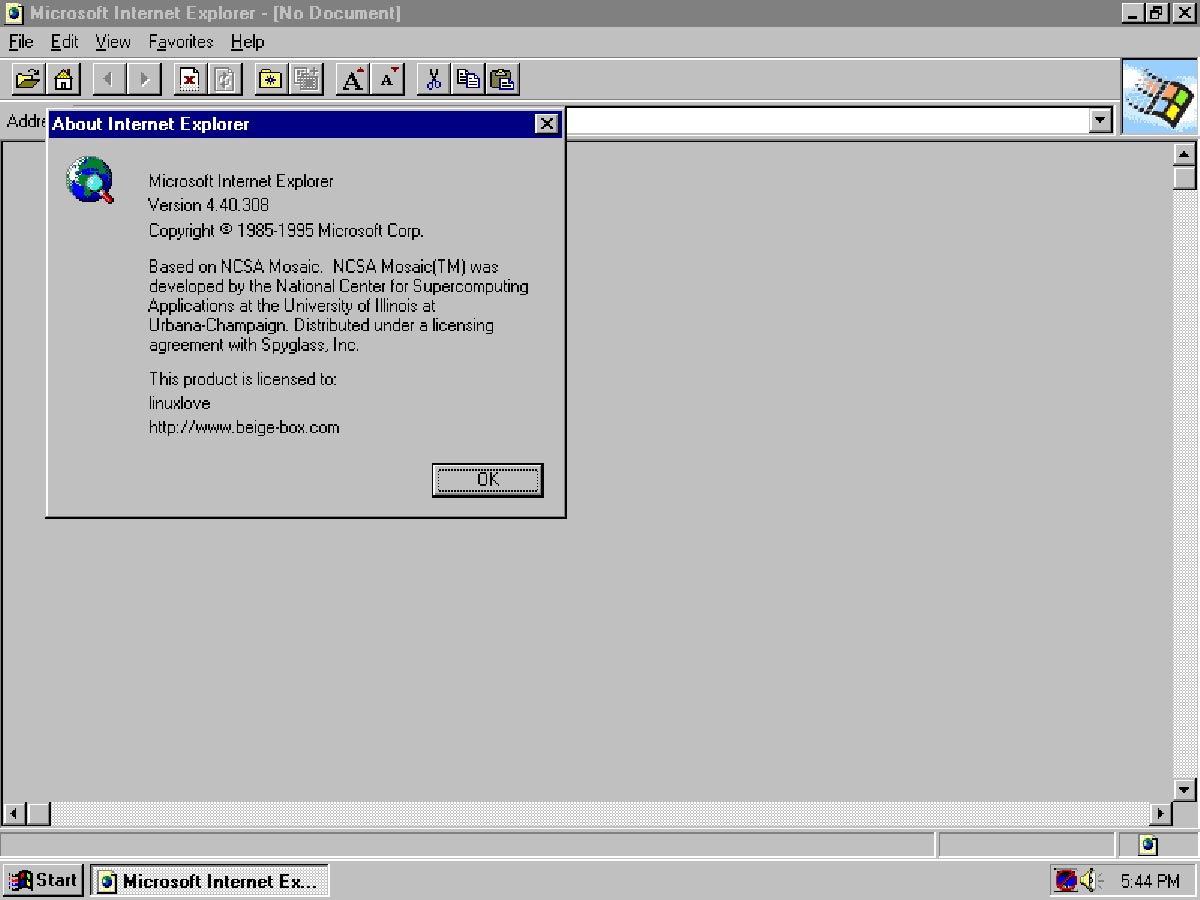Click the 'http://www.beige-box.com' text
1200x900 pixels.
pos(244,427)
